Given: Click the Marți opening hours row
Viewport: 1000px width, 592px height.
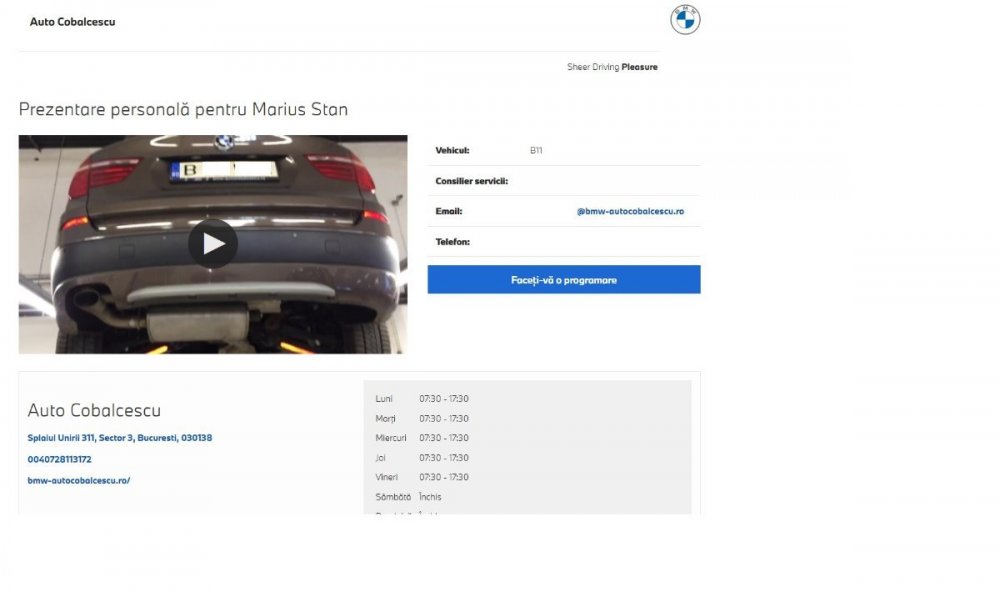Looking at the screenshot, I should click(x=422, y=418).
